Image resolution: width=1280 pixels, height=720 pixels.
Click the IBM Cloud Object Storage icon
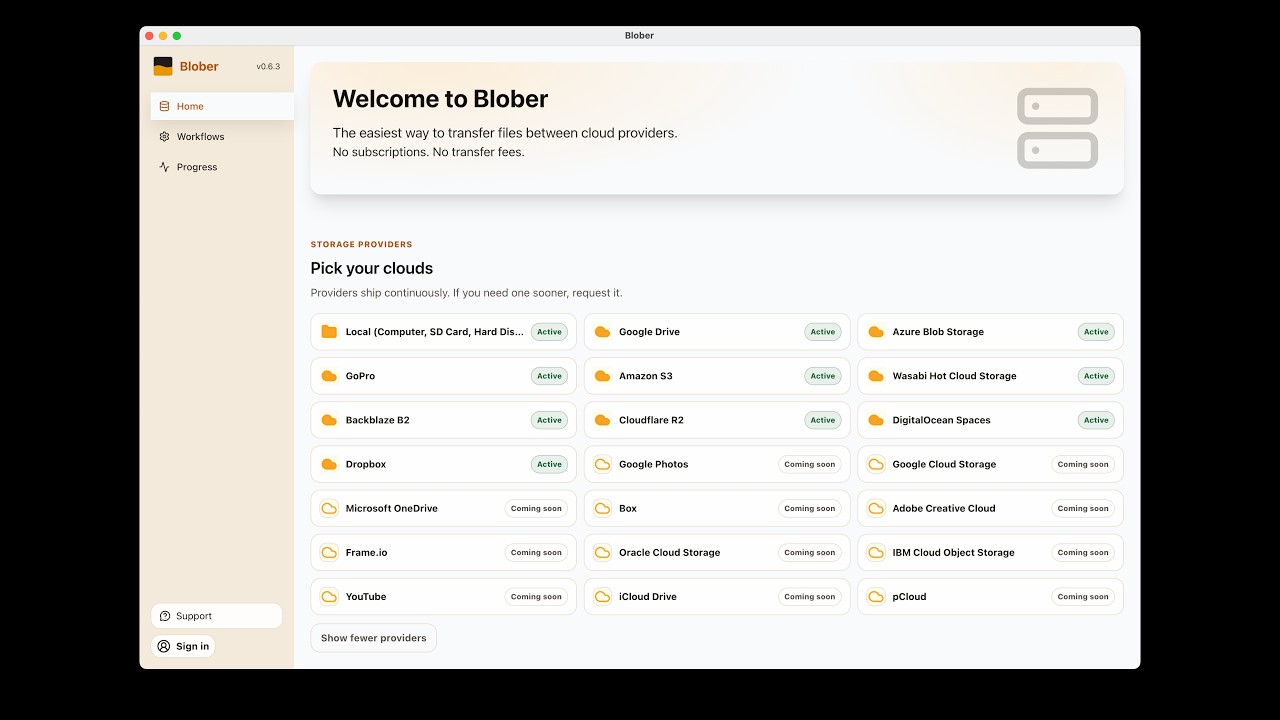click(x=876, y=552)
